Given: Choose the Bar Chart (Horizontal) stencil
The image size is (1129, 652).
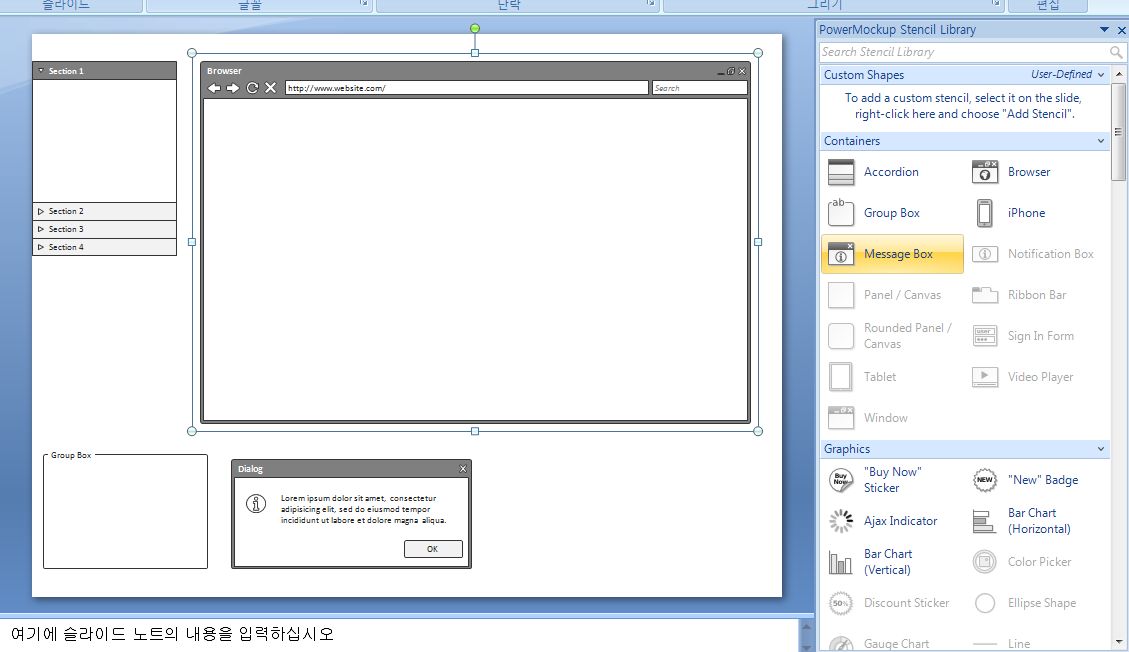Looking at the screenshot, I should (985, 521).
